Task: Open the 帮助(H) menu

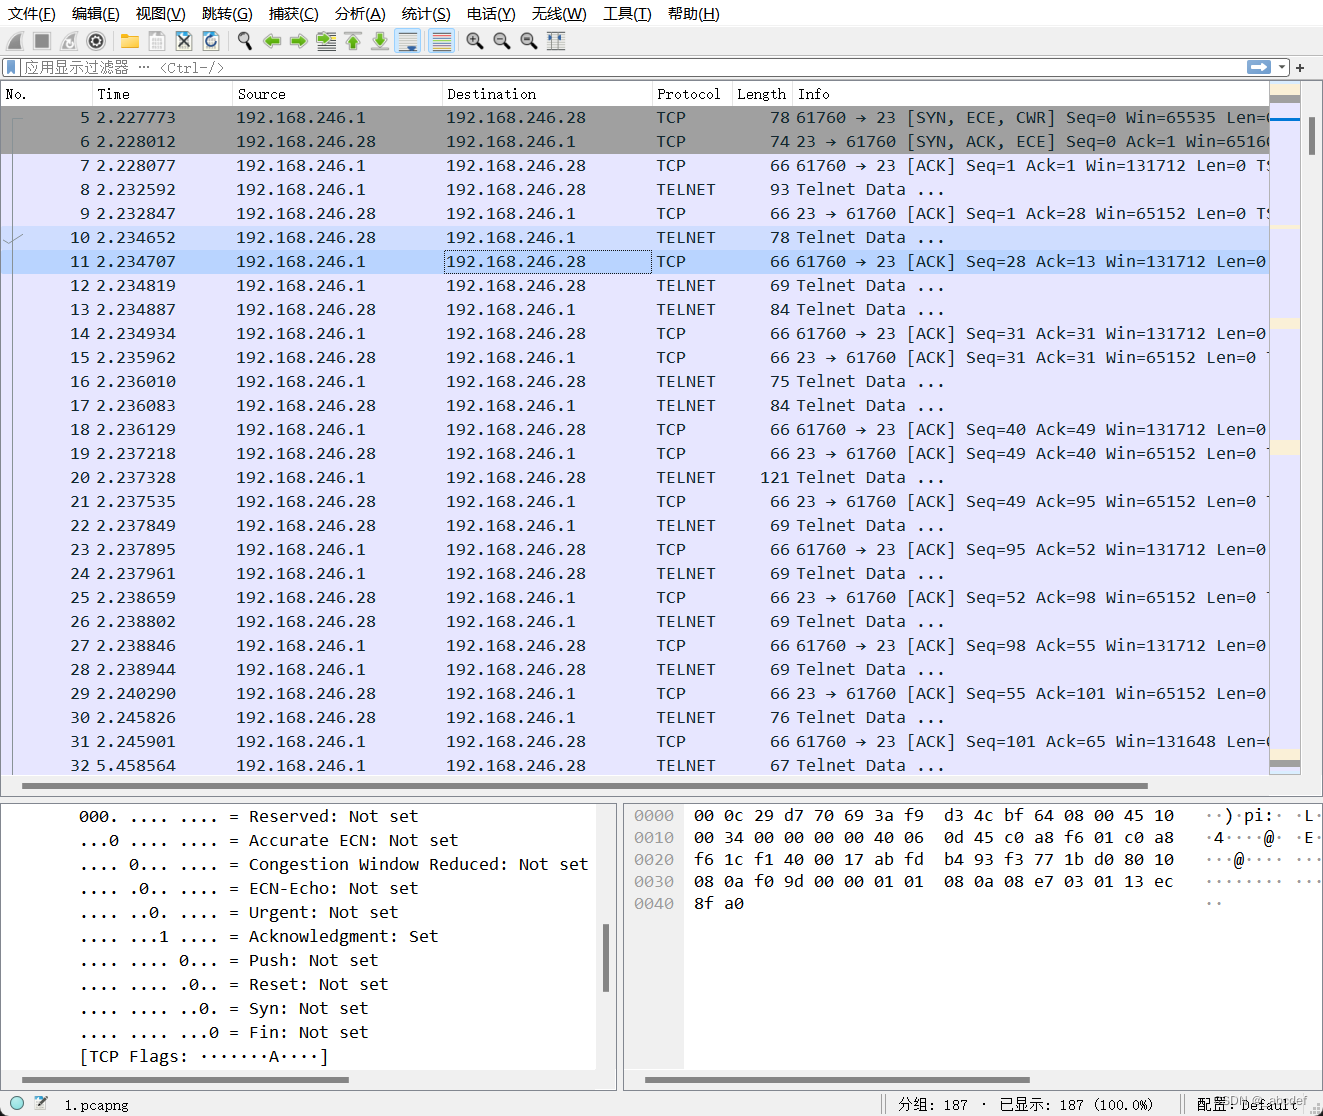Action: tap(694, 13)
